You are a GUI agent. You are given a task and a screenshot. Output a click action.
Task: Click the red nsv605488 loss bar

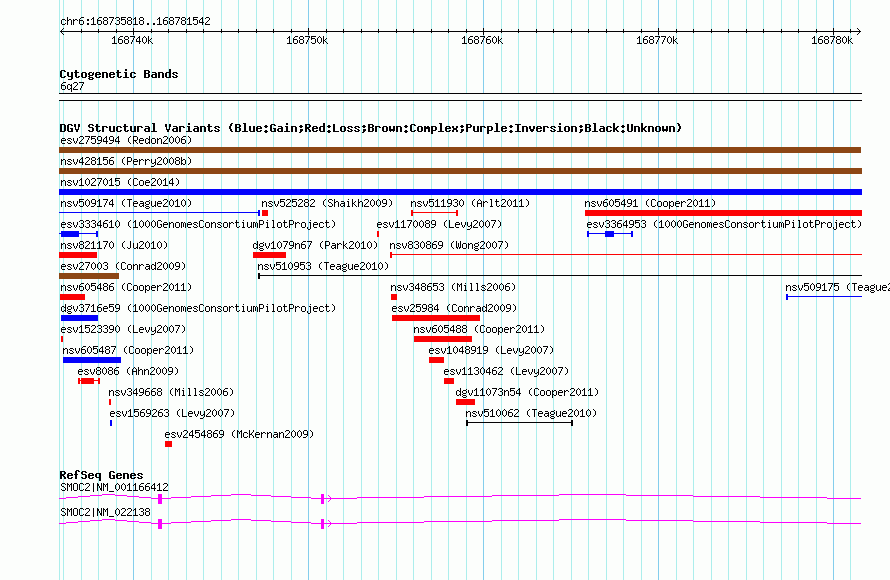(x=443, y=339)
